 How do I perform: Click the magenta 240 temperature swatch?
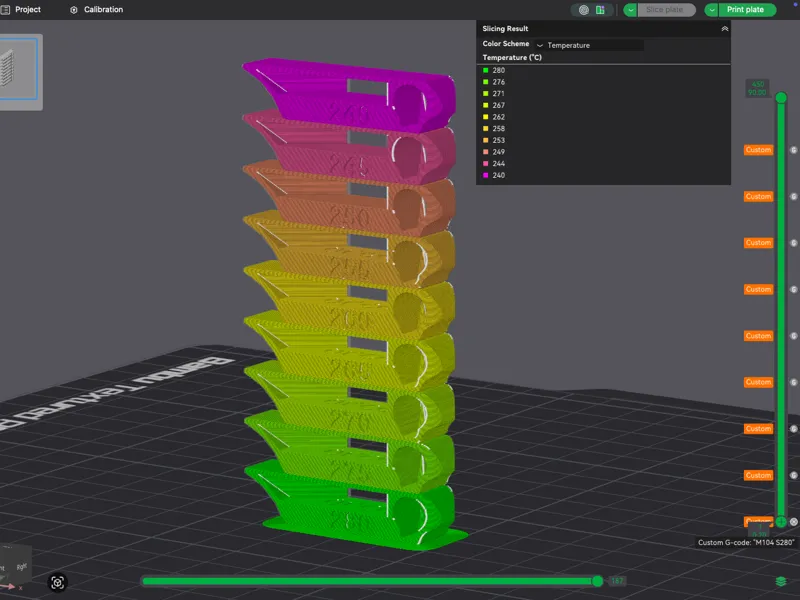[486, 175]
